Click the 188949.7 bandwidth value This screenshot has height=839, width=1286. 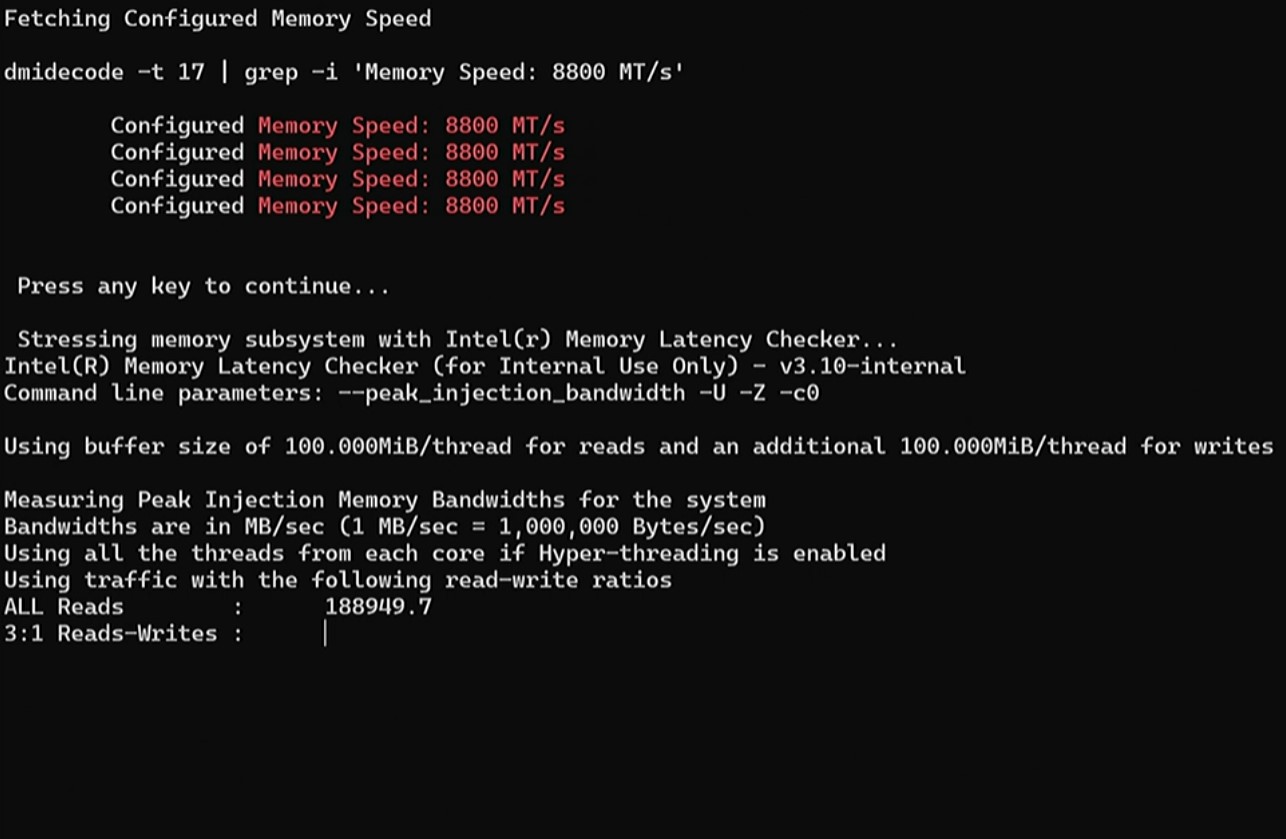[x=378, y=607]
